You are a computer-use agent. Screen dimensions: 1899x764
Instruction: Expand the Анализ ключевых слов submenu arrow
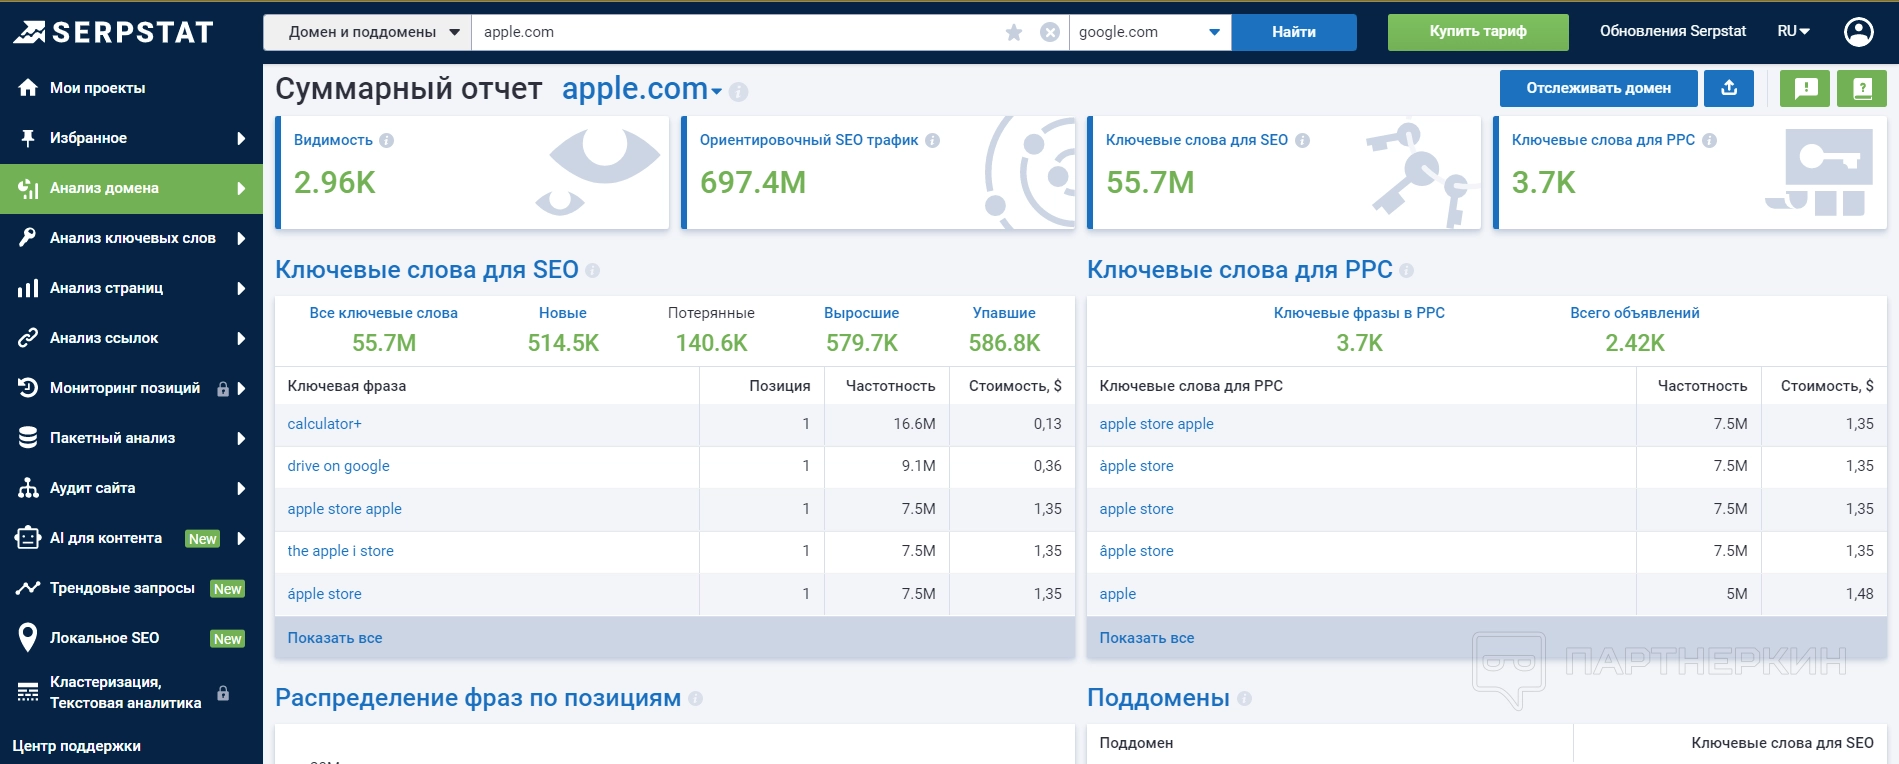click(241, 238)
